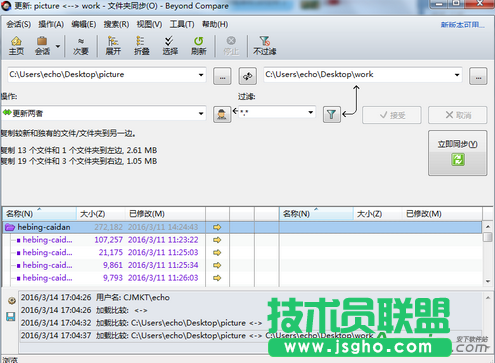Click copy-right arrow on 107,257 row
495x363 pixels.
point(217,240)
